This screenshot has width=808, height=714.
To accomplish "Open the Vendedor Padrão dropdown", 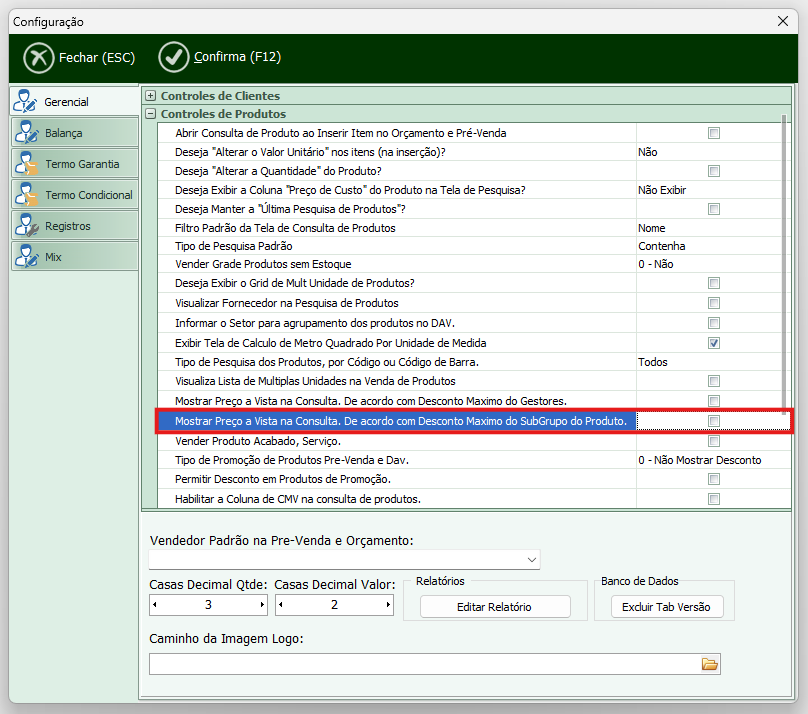I will [x=531, y=559].
